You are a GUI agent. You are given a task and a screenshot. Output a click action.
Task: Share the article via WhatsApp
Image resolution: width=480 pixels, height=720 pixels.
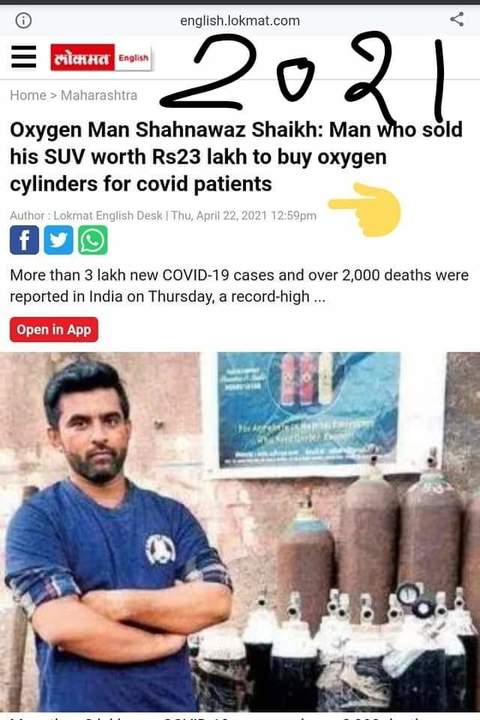tap(93, 240)
